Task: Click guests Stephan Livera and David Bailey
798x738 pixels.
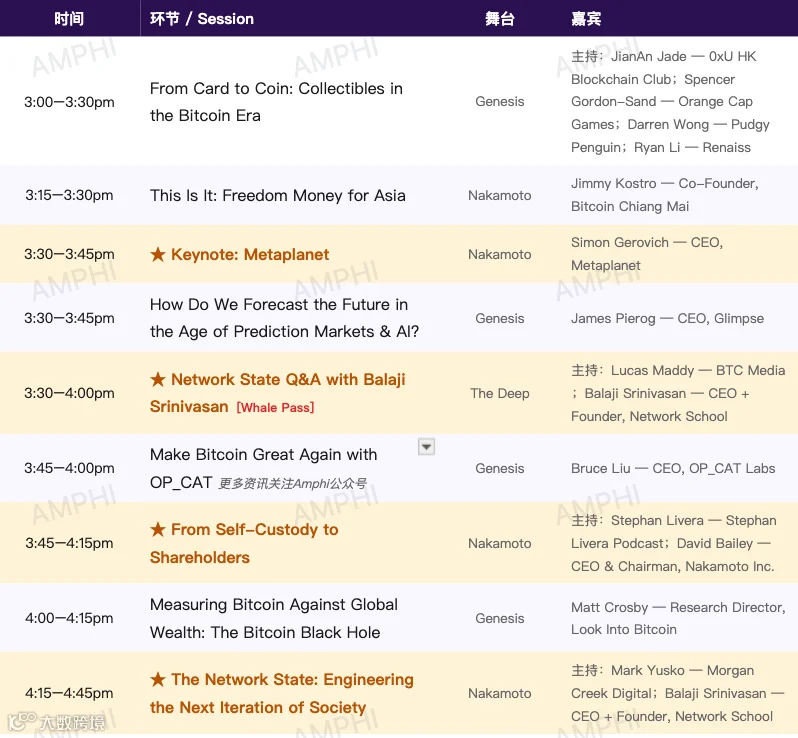Action: tap(673, 543)
